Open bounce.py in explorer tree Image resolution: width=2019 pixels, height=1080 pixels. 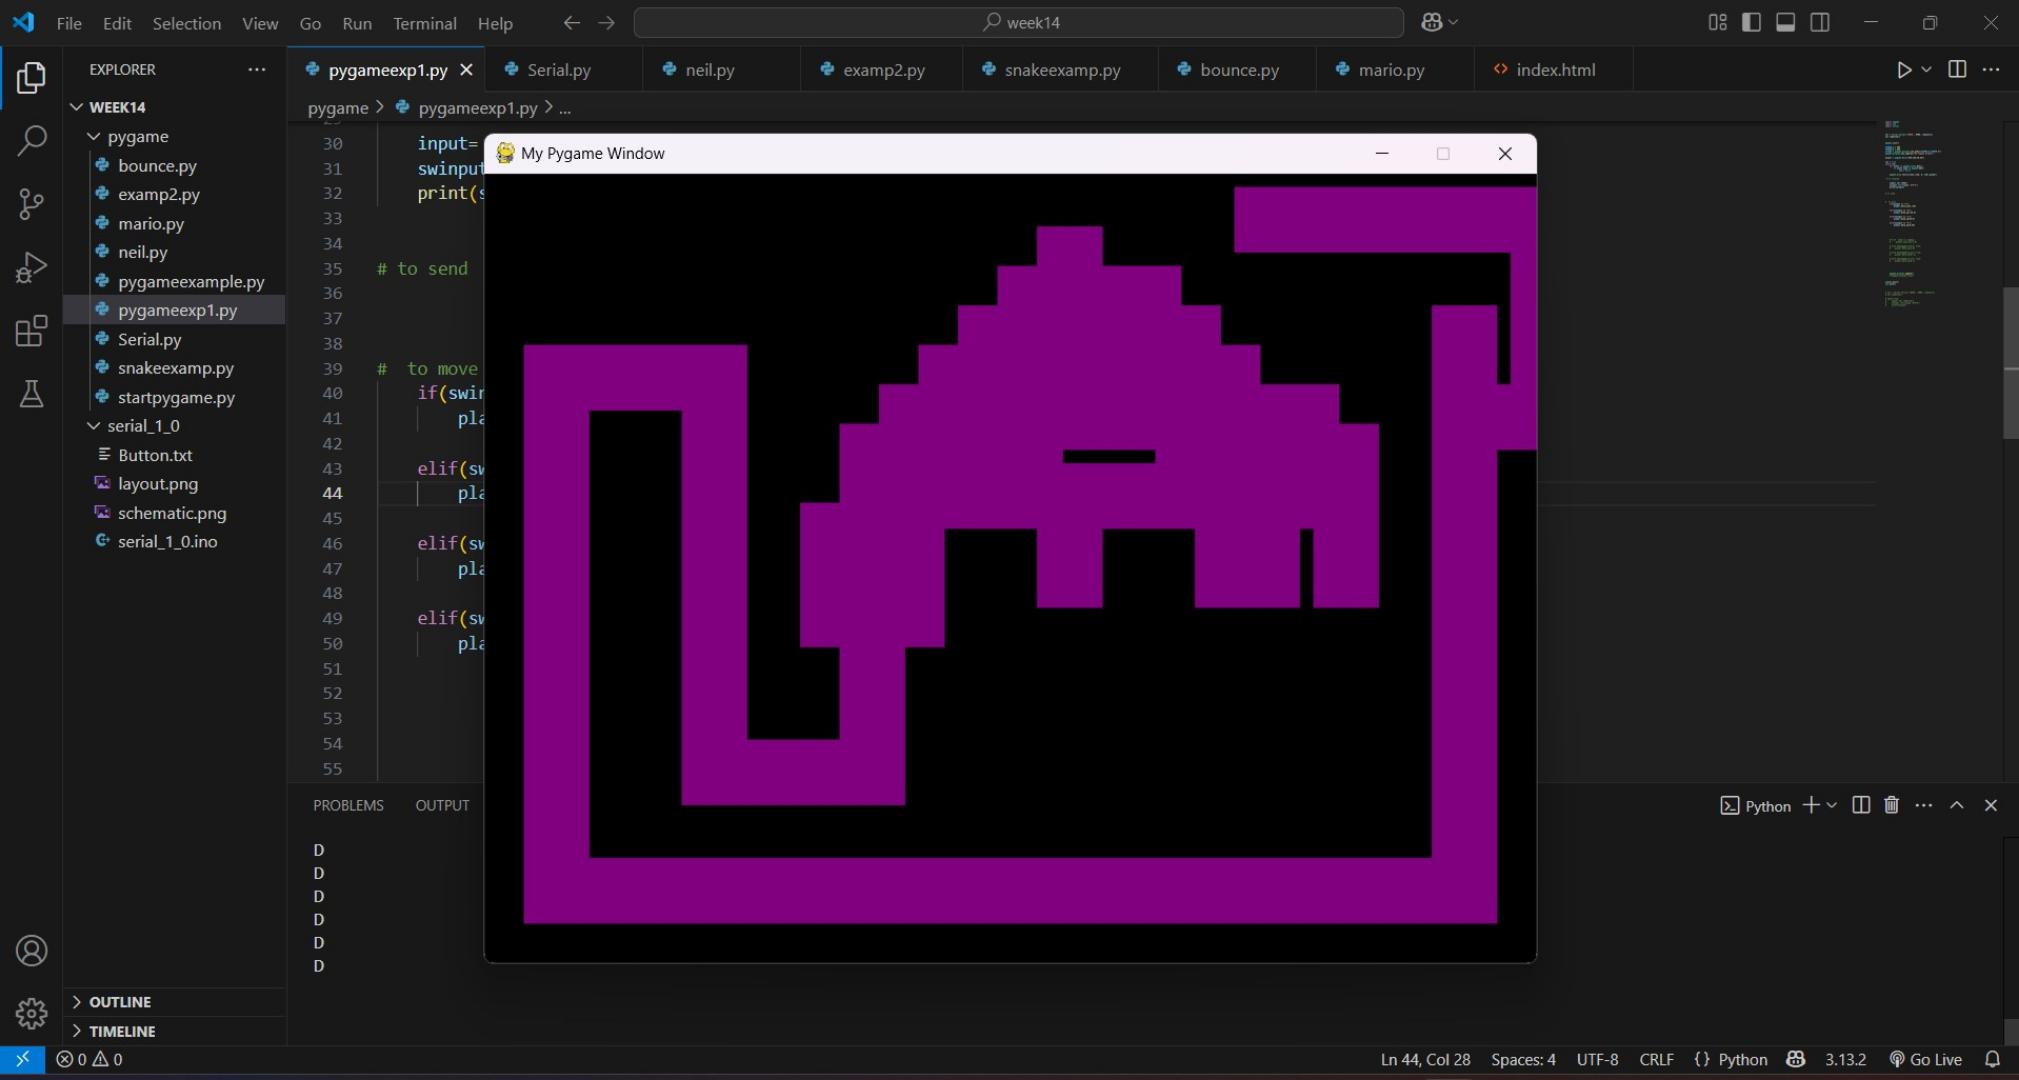157,165
